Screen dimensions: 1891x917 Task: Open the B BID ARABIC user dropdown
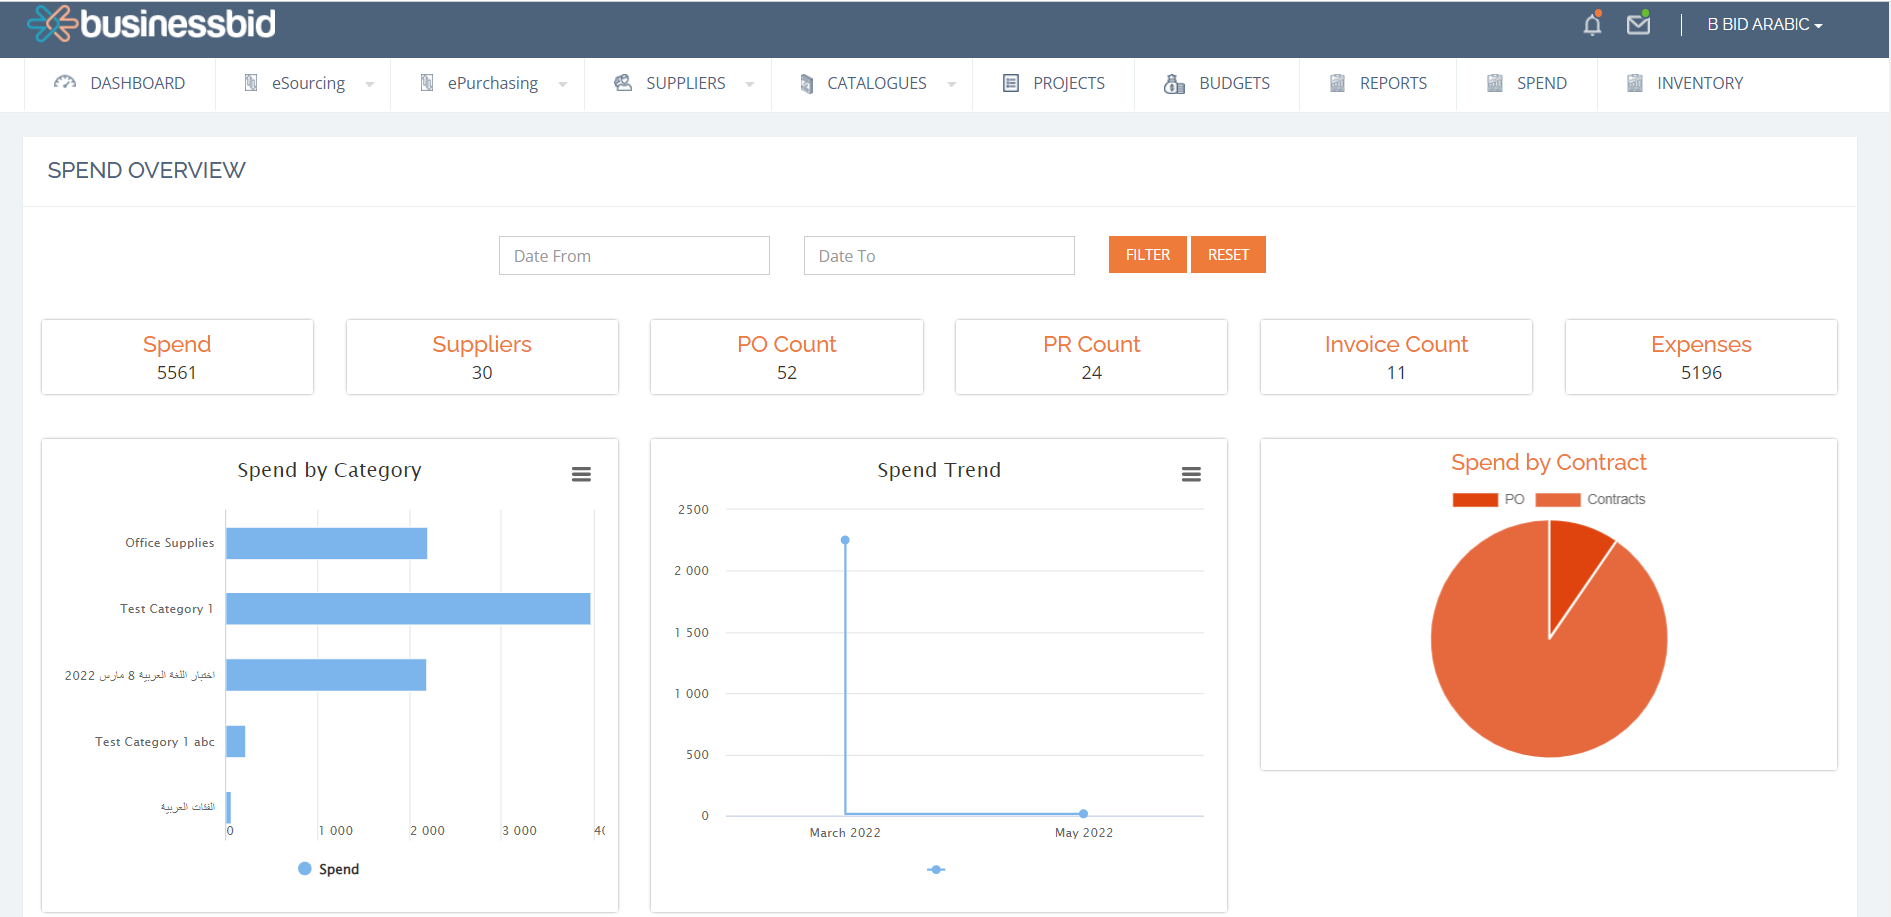coord(1764,24)
